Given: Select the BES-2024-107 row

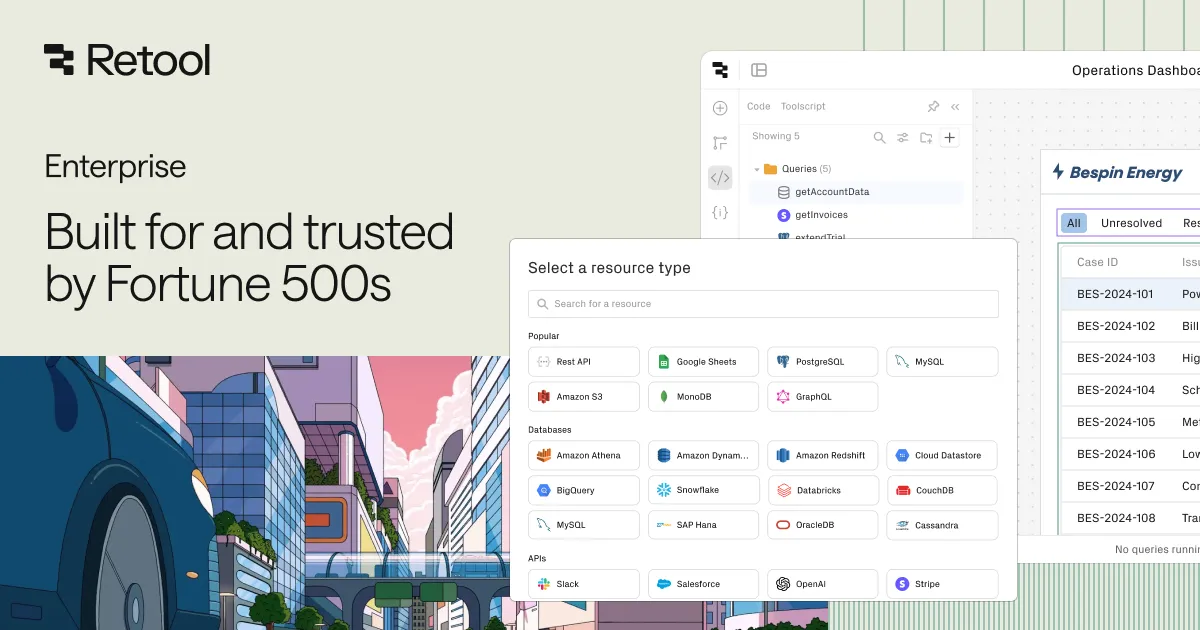Looking at the screenshot, I should pyautogui.click(x=1130, y=486).
